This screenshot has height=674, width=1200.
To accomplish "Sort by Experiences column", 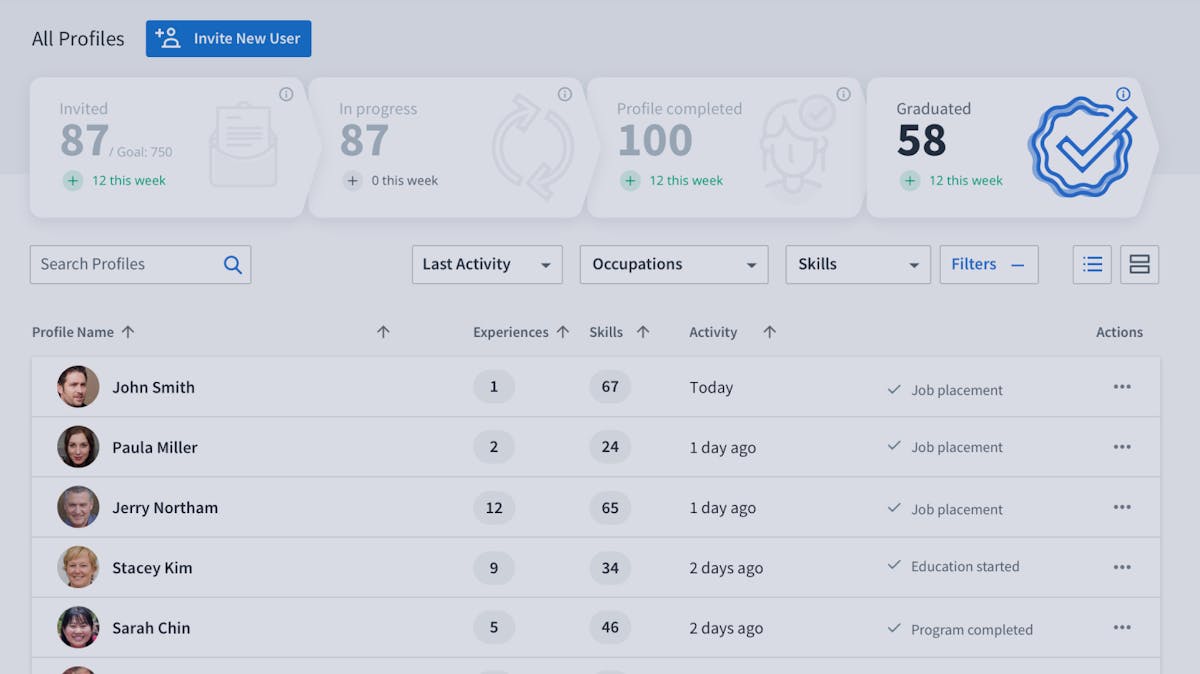I will [x=521, y=332].
